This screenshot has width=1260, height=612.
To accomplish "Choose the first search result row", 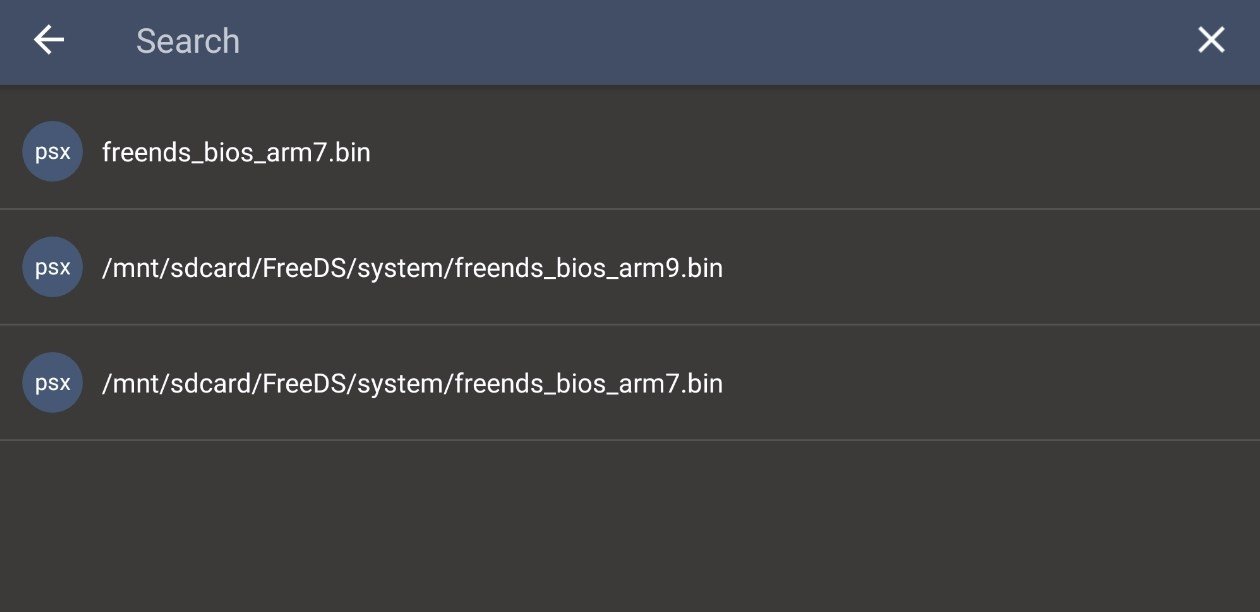I will [630, 152].
